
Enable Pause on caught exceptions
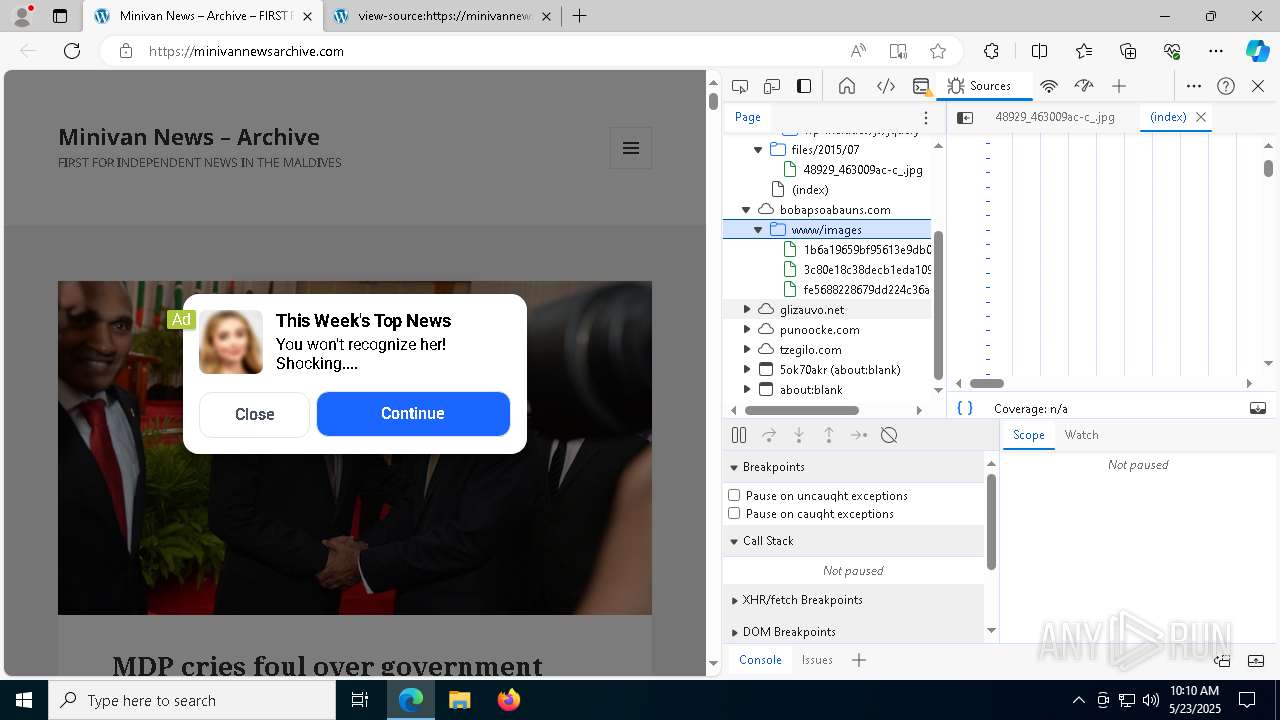click(734, 513)
